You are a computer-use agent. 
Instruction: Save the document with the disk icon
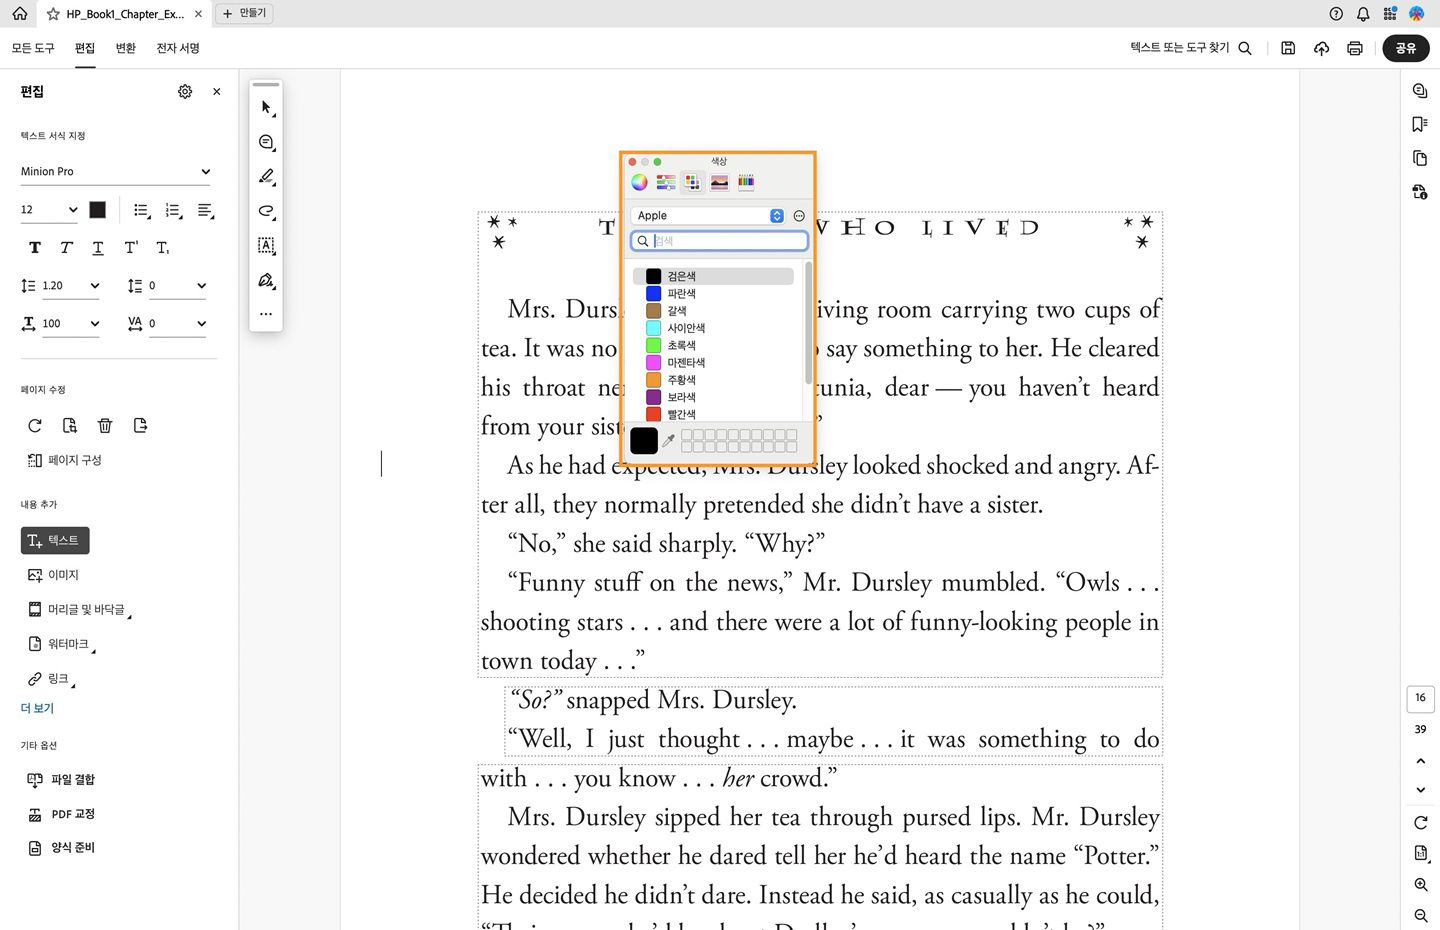point(1288,48)
